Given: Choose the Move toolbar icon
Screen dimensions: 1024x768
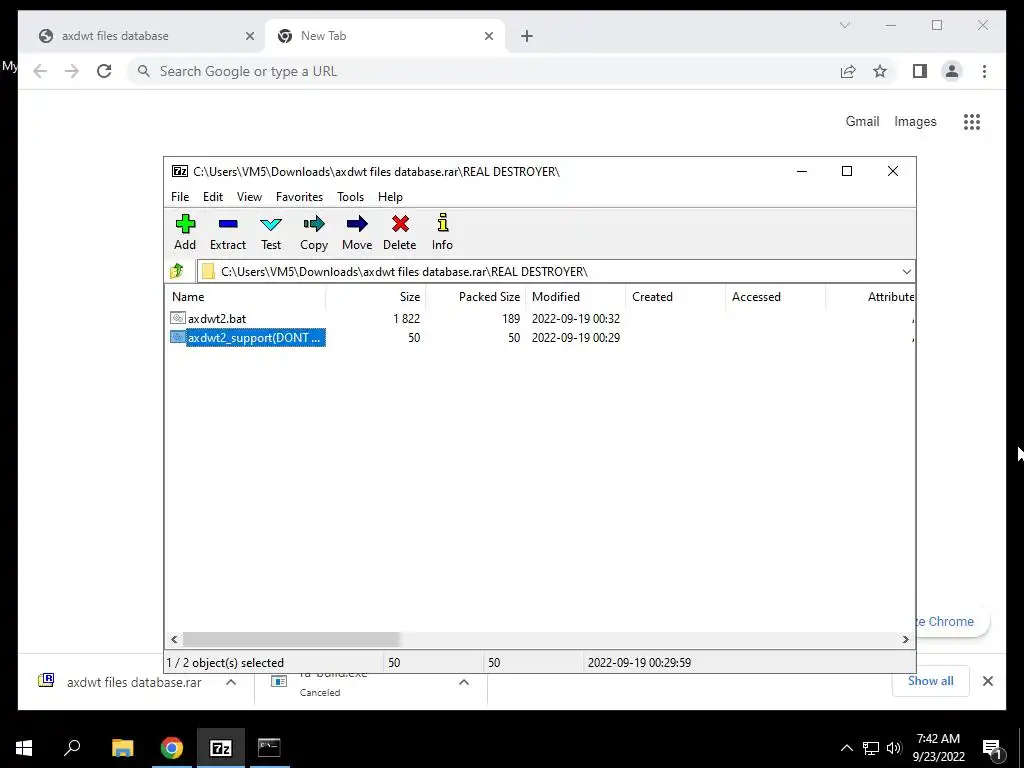Looking at the screenshot, I should [x=357, y=224].
